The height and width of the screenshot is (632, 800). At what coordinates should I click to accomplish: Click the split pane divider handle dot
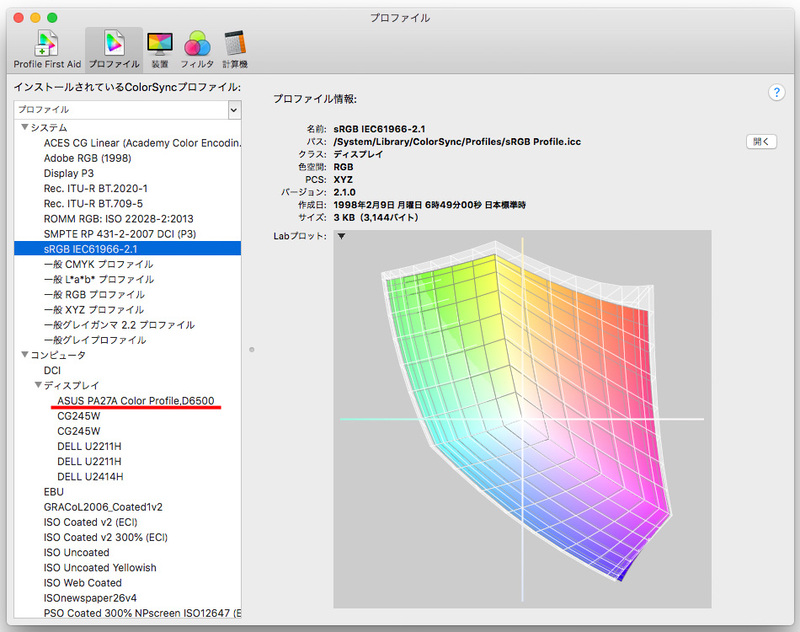click(x=252, y=349)
